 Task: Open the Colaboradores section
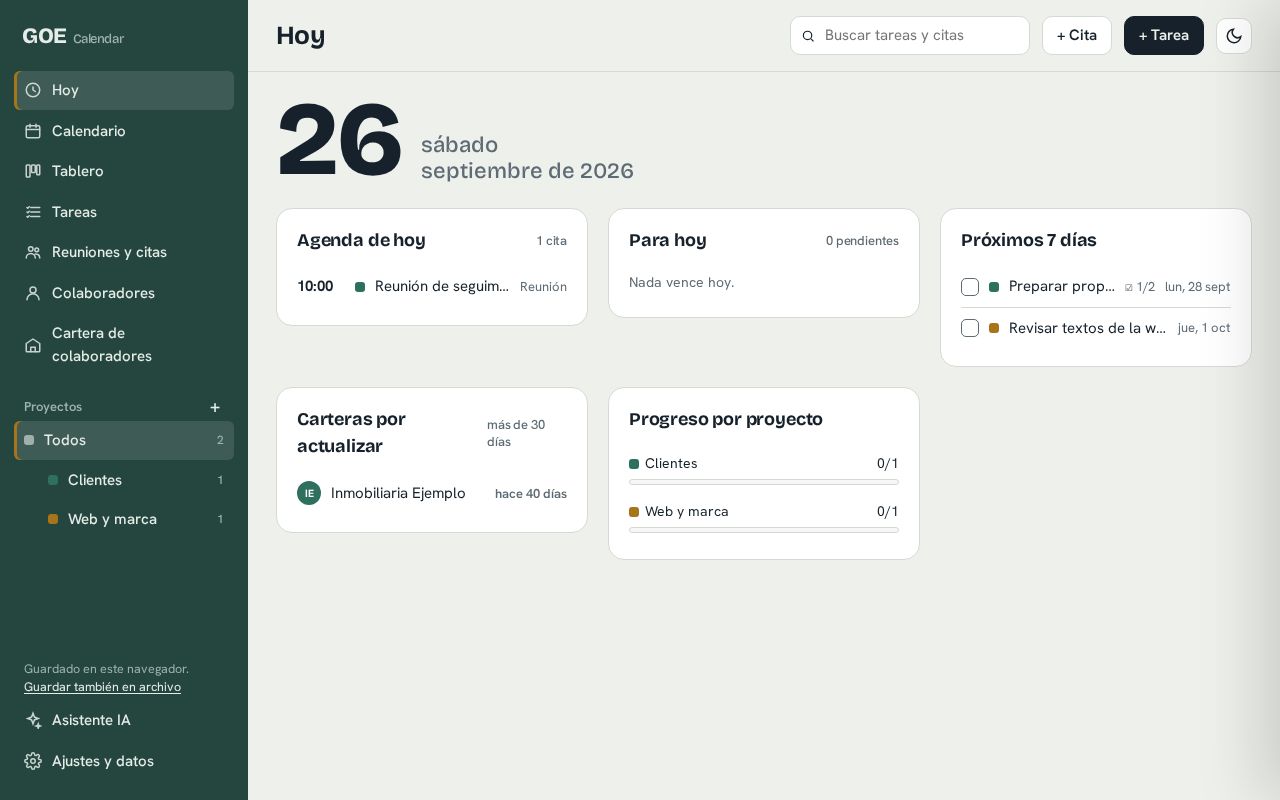click(x=124, y=293)
